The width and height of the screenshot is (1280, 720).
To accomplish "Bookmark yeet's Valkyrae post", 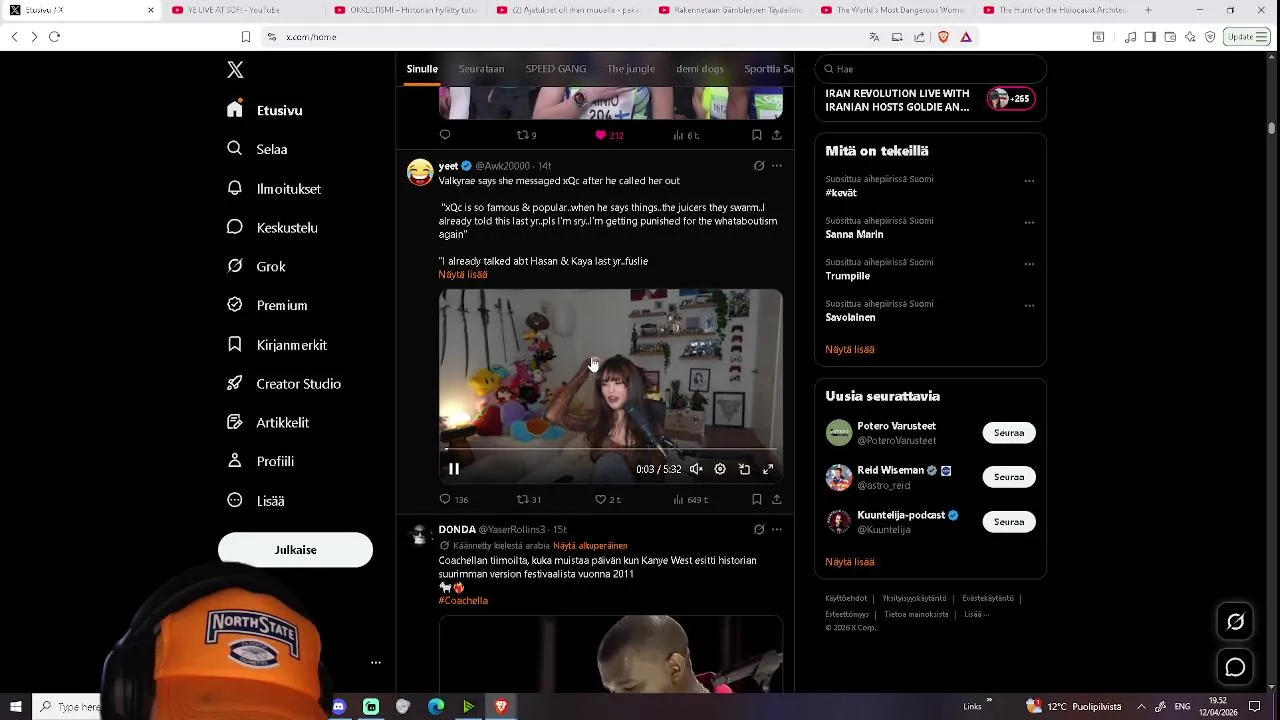I will [757, 499].
